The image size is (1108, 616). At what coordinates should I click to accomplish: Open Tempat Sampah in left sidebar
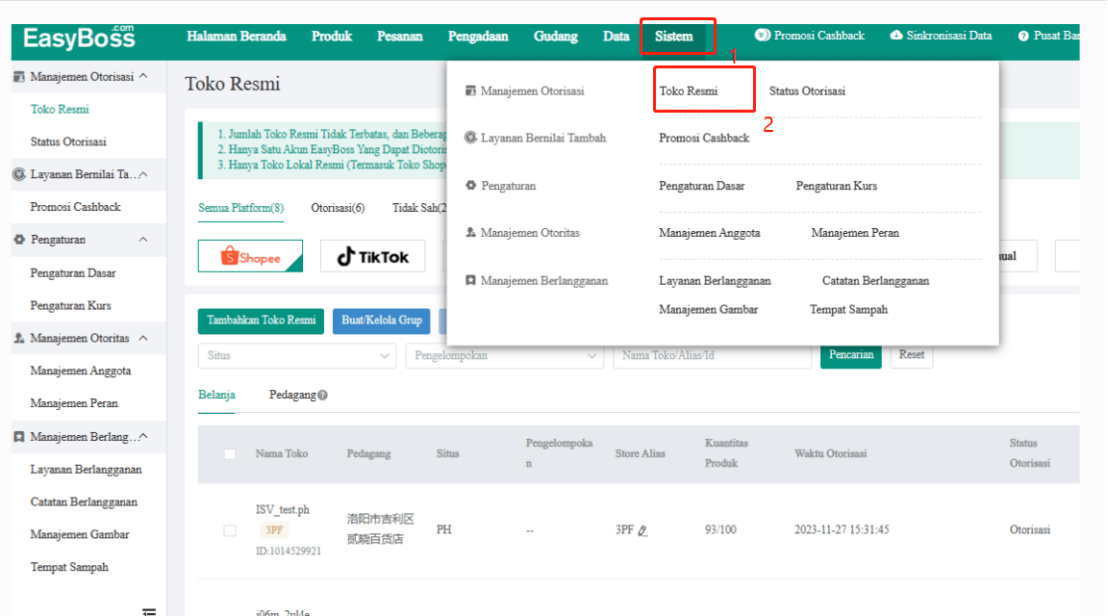69,567
